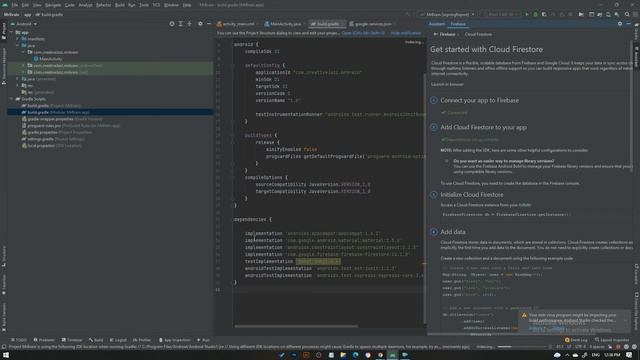Screen dimensions: 640x360
Task: Go back to Firebase breadcrumb
Action: [444, 34]
